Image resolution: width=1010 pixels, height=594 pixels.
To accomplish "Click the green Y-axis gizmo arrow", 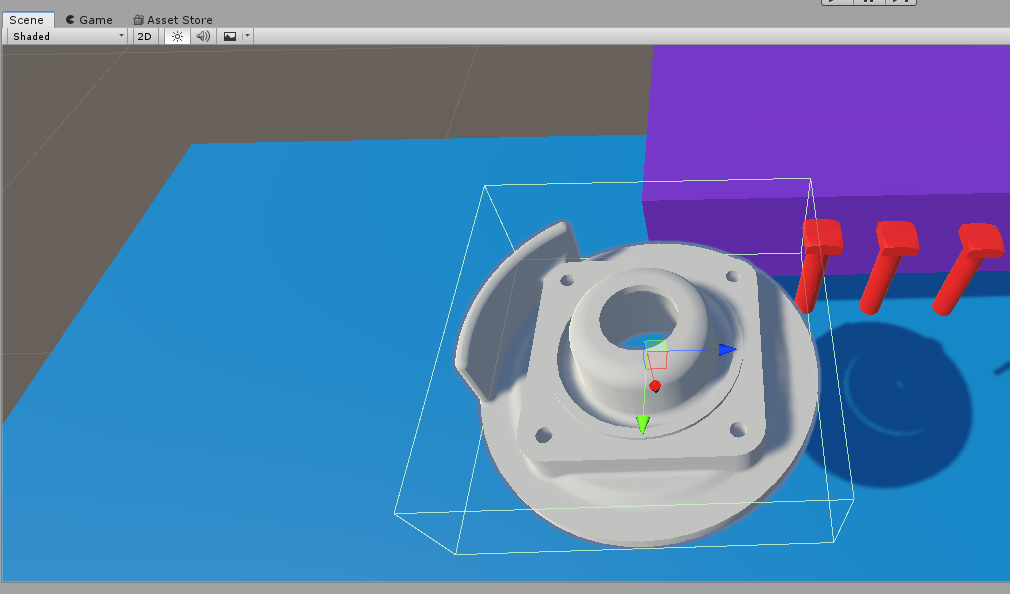I will click(644, 424).
